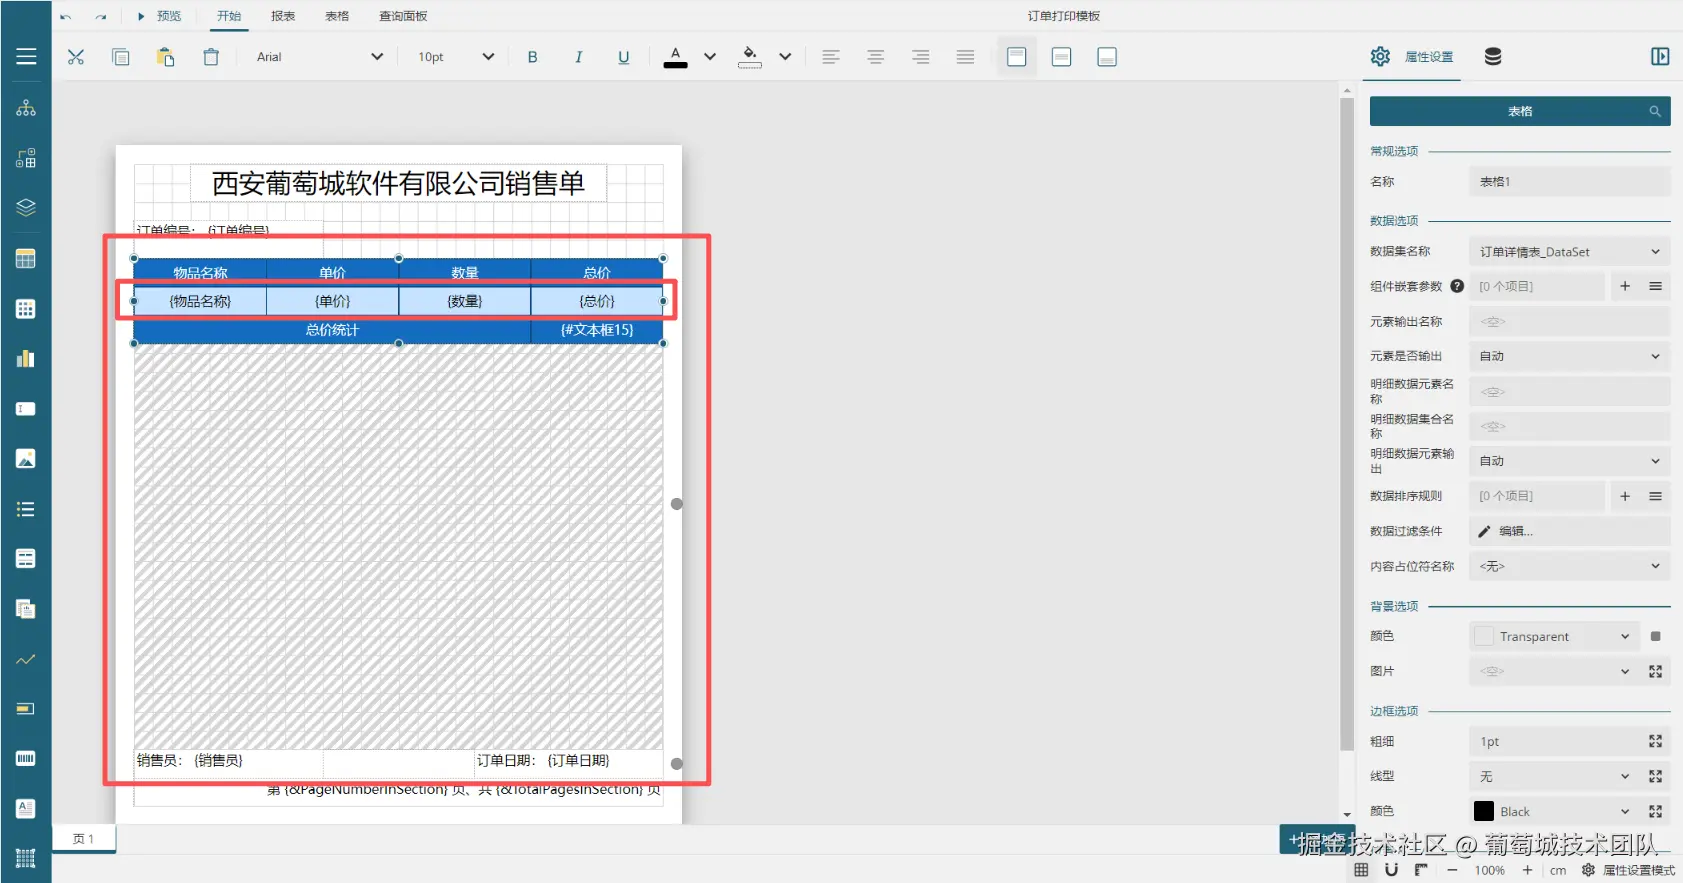This screenshot has height=883, width=1683.
Task: Zoom in with plus button
Action: point(1528,870)
